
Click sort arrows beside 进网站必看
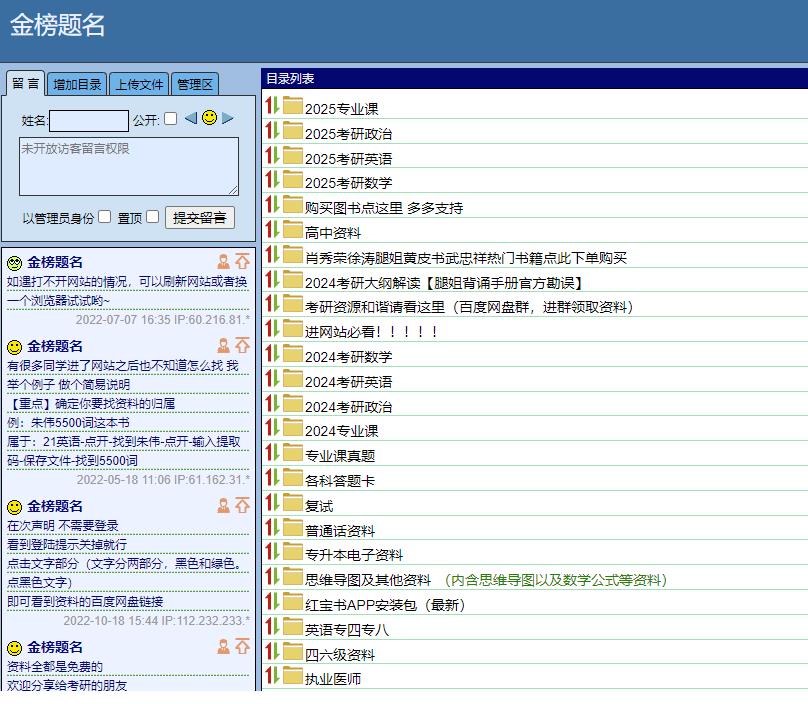point(272,329)
